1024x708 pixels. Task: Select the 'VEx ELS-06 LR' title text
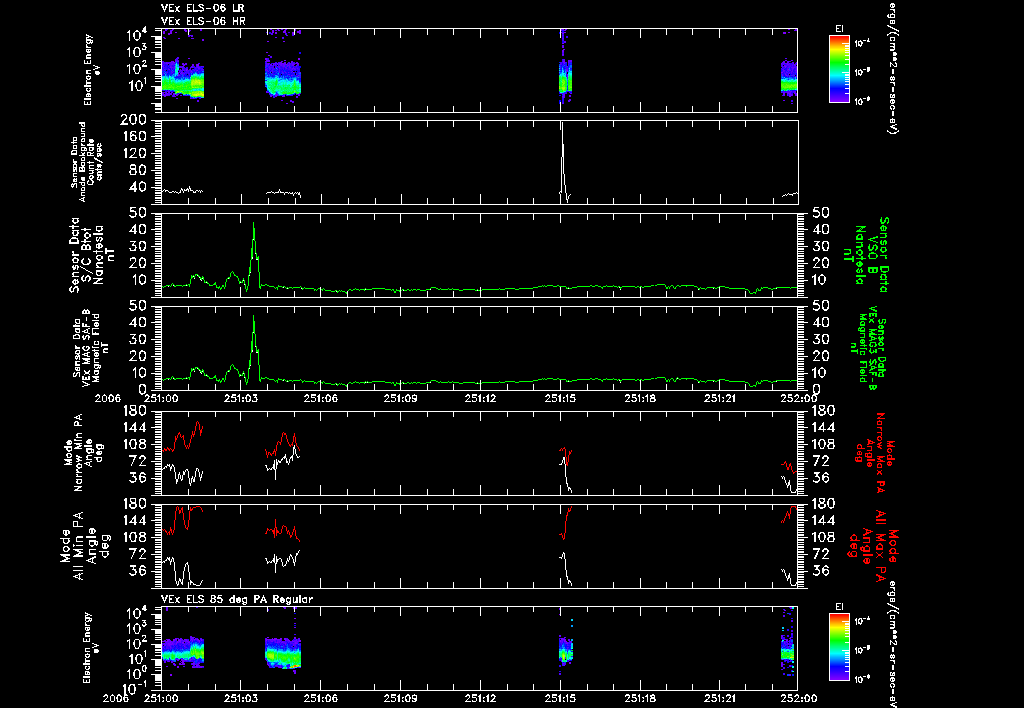coord(202,8)
